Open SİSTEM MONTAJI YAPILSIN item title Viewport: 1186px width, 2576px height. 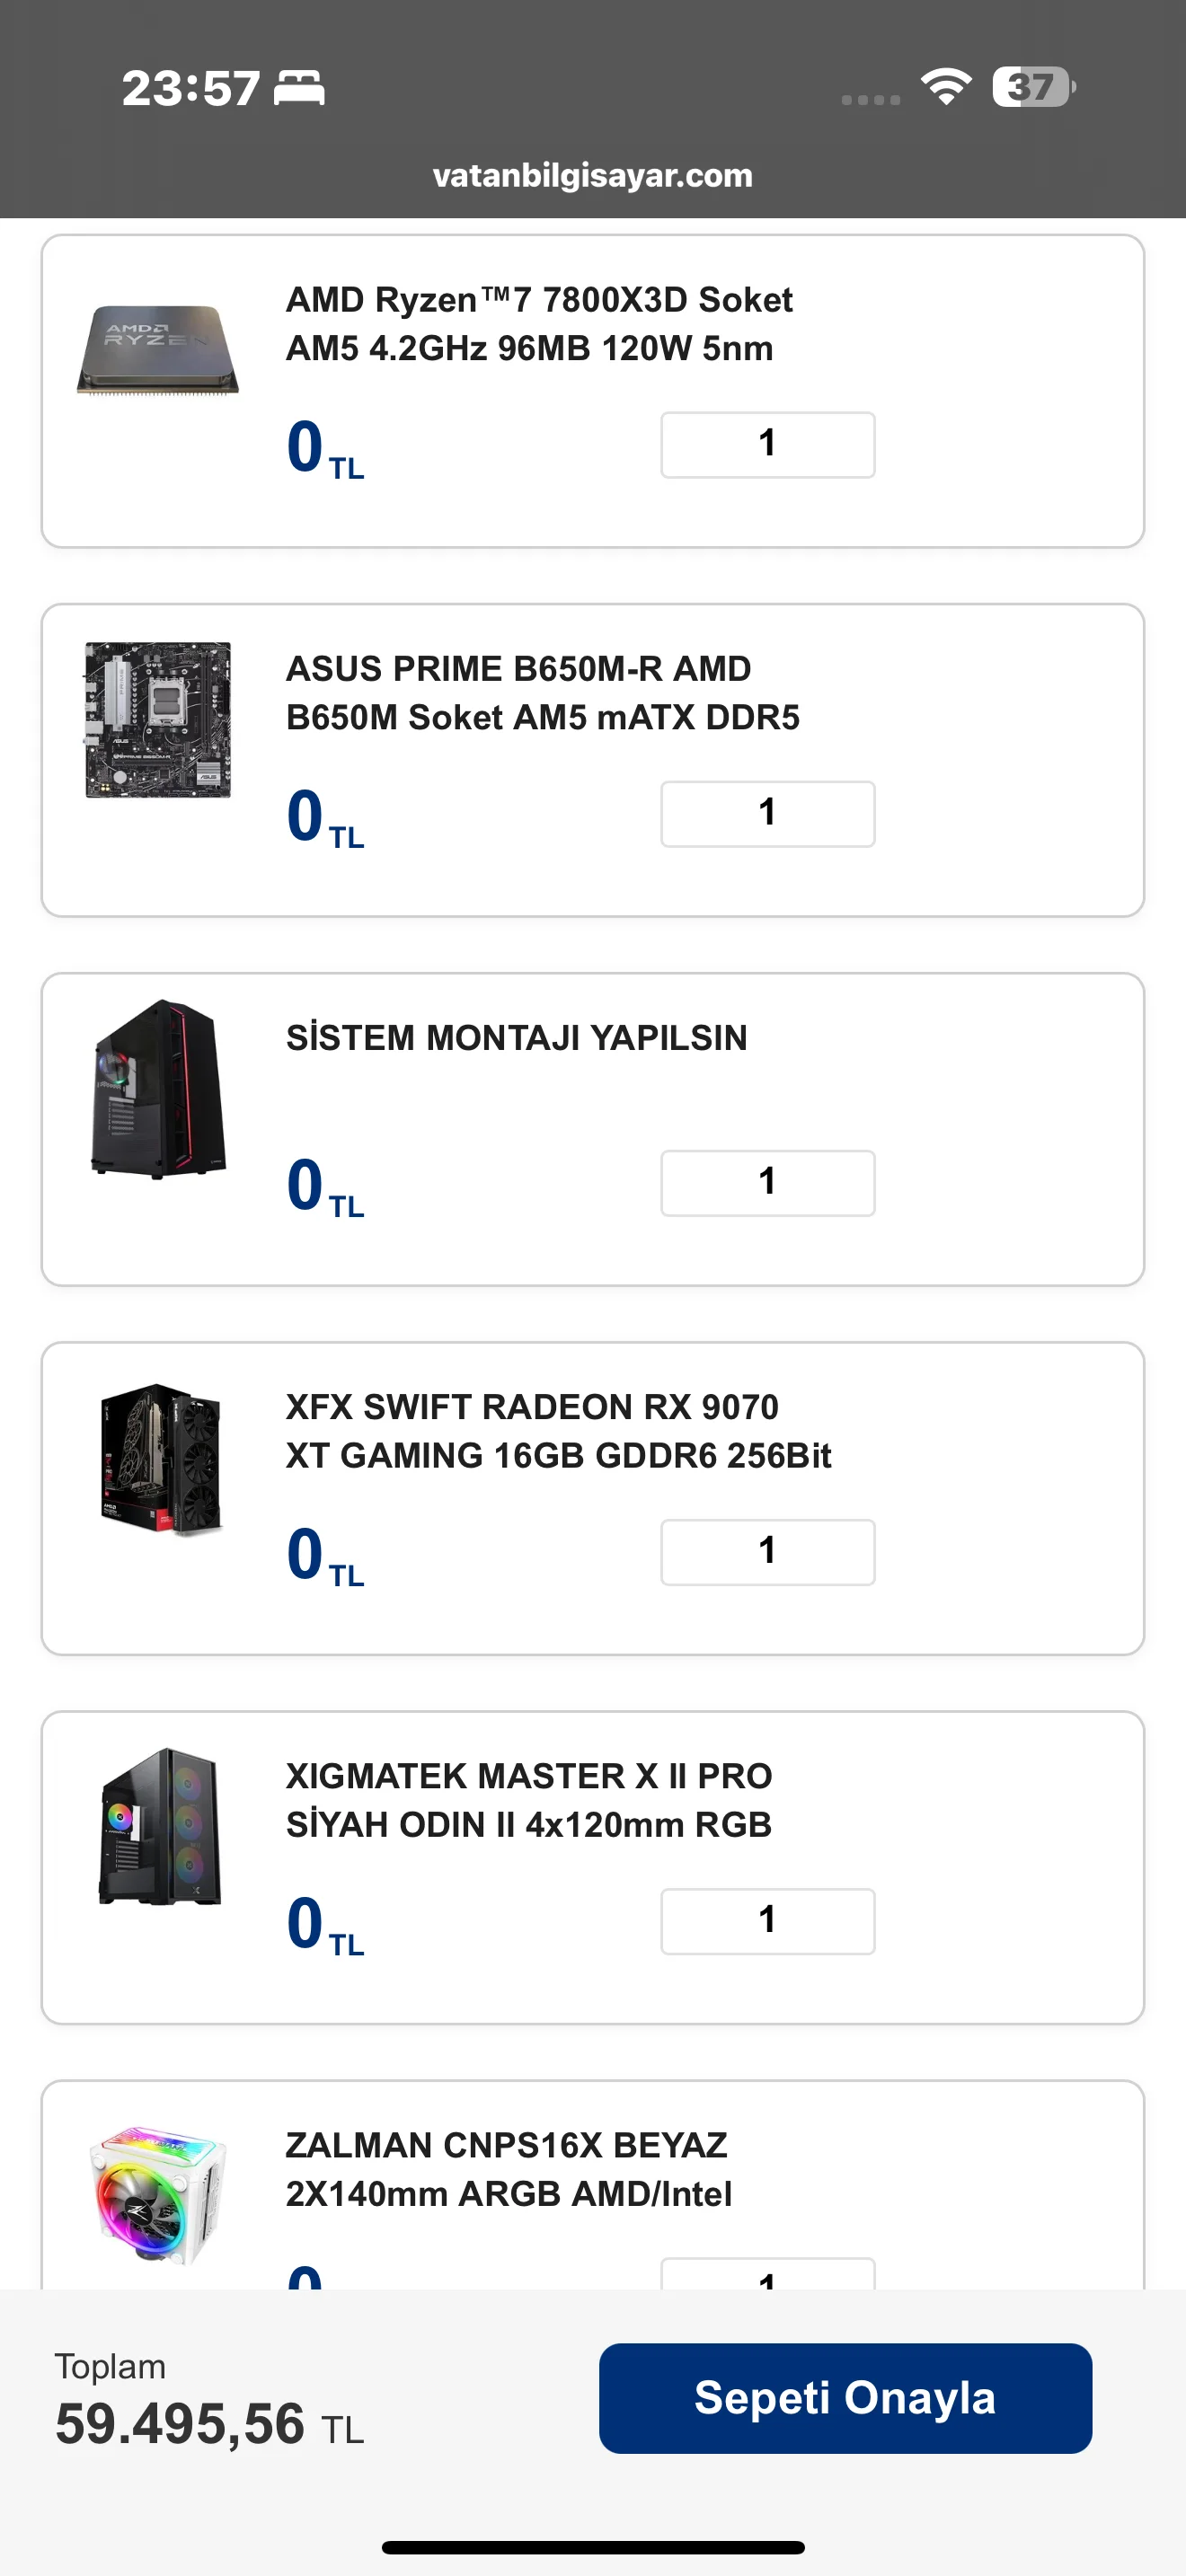tap(516, 1038)
